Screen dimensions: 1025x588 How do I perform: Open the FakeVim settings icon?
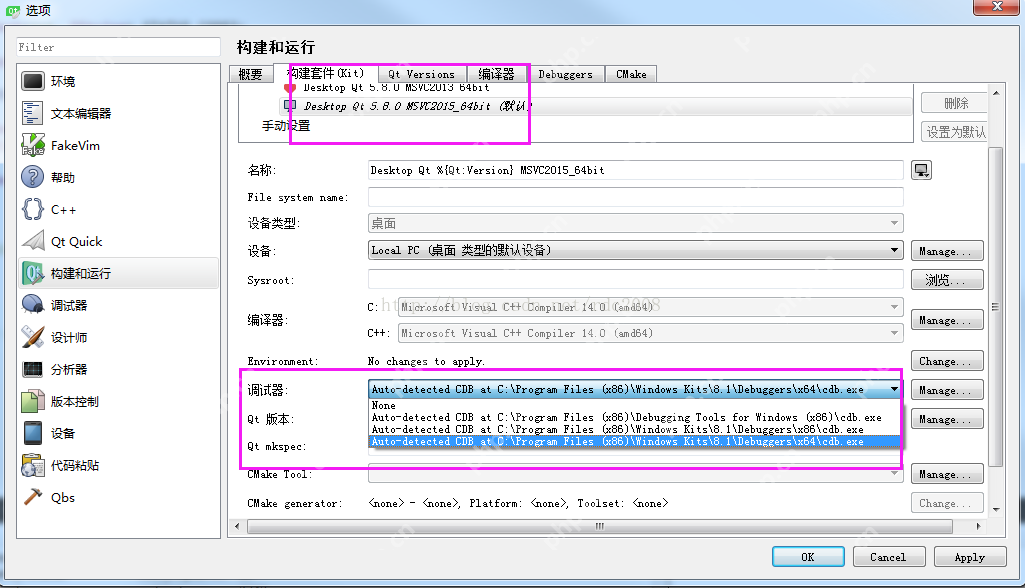33,145
